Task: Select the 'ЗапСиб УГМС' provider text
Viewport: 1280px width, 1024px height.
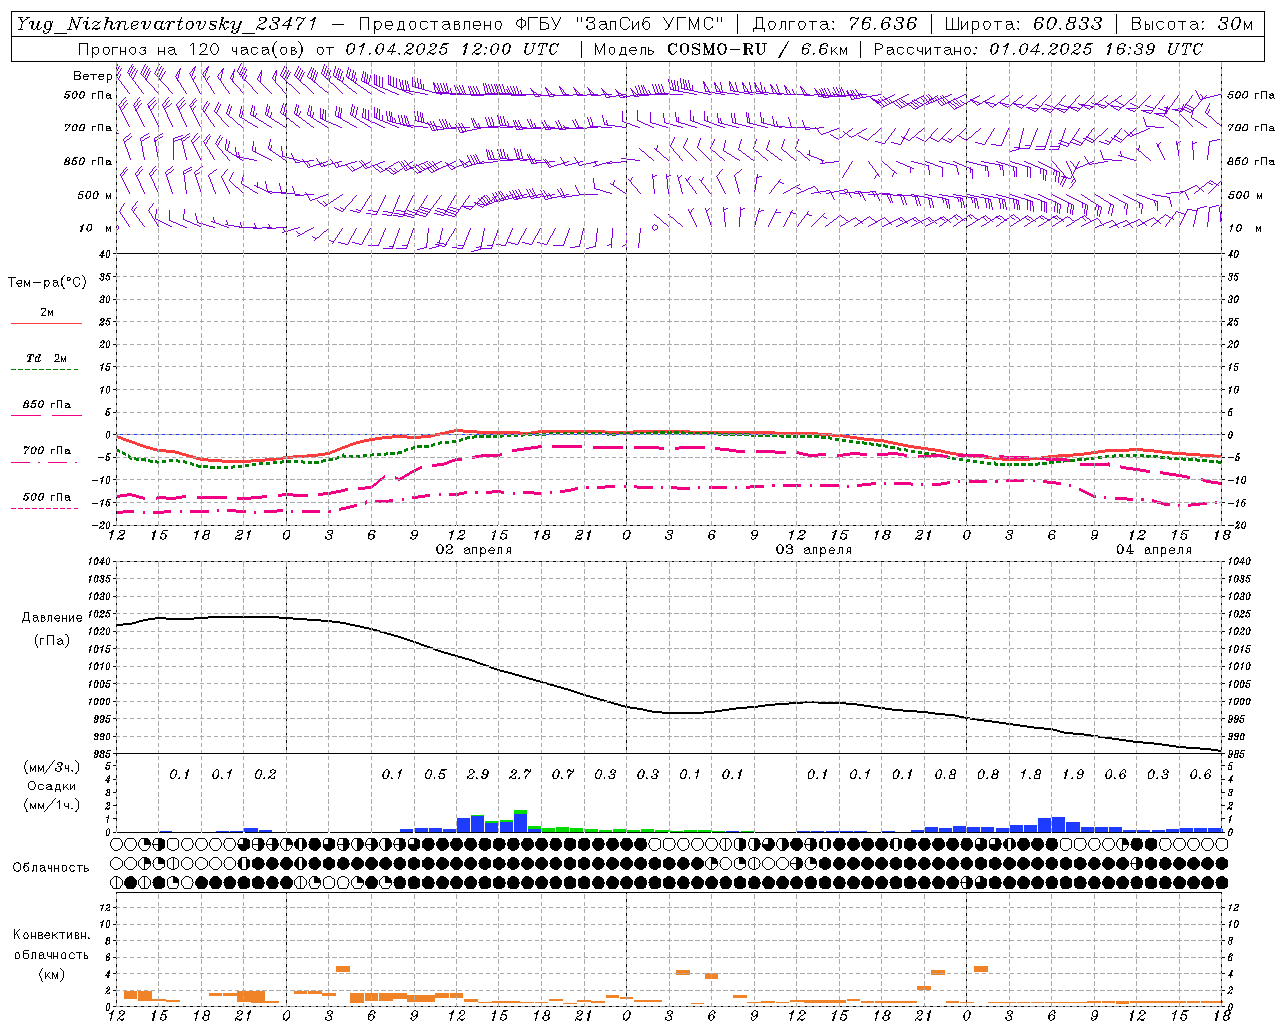Action: click(x=649, y=24)
